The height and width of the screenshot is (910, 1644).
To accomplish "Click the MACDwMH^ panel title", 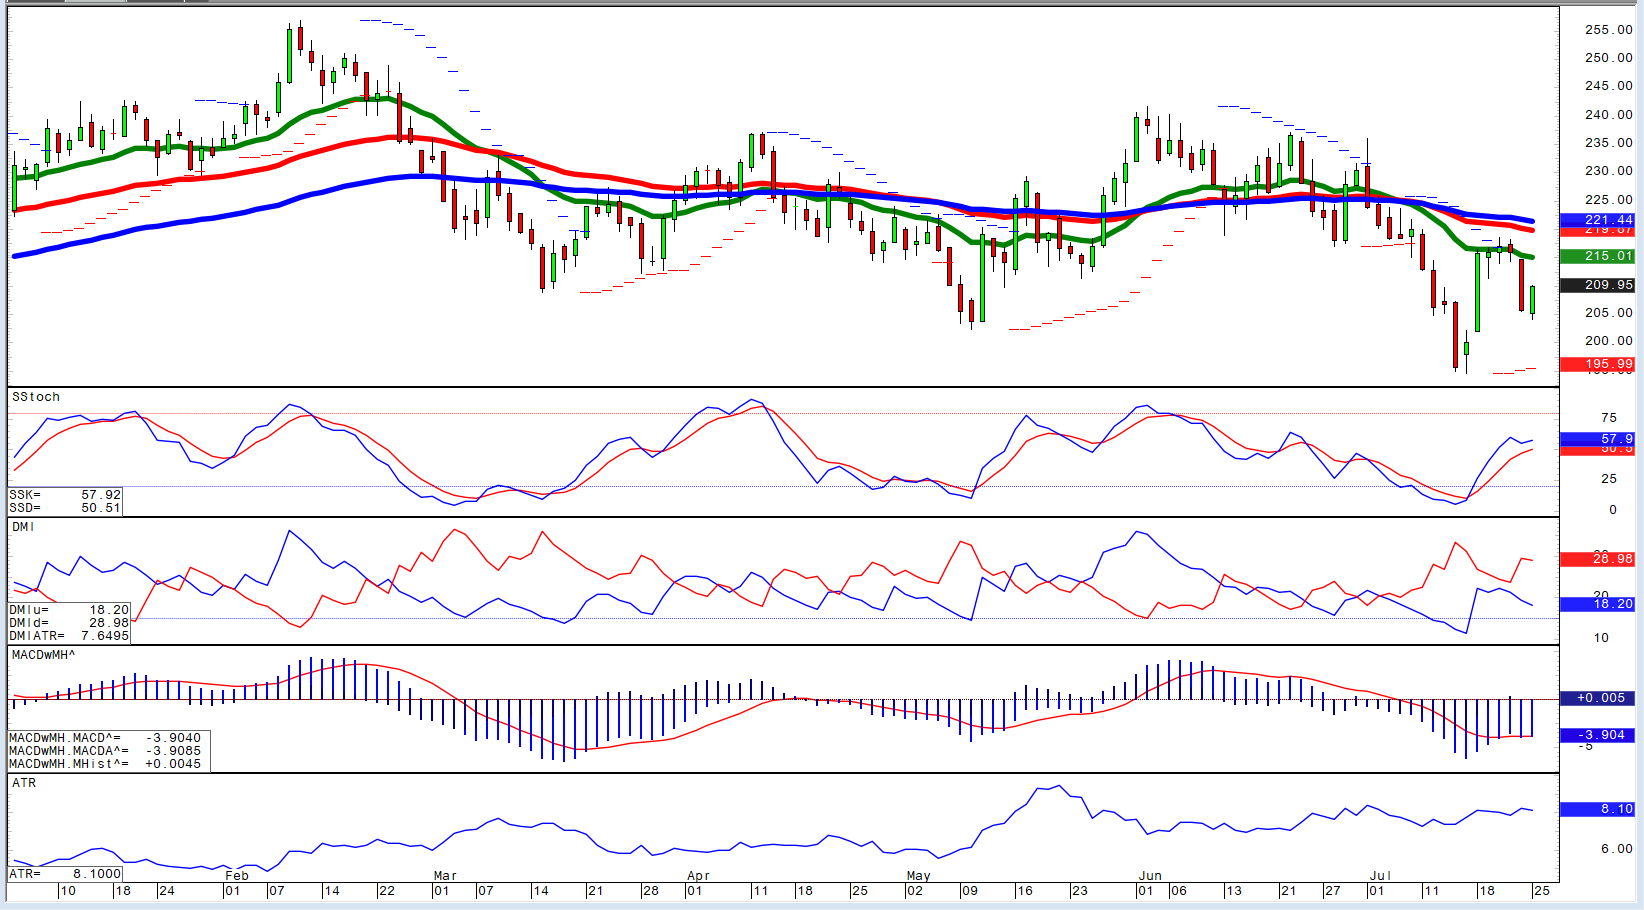I will pos(43,655).
